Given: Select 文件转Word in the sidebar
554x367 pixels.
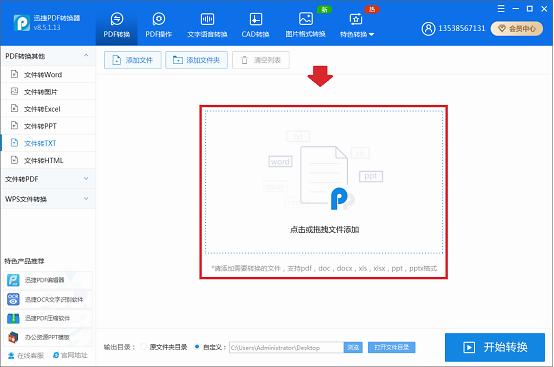Looking at the screenshot, I should click(48, 75).
